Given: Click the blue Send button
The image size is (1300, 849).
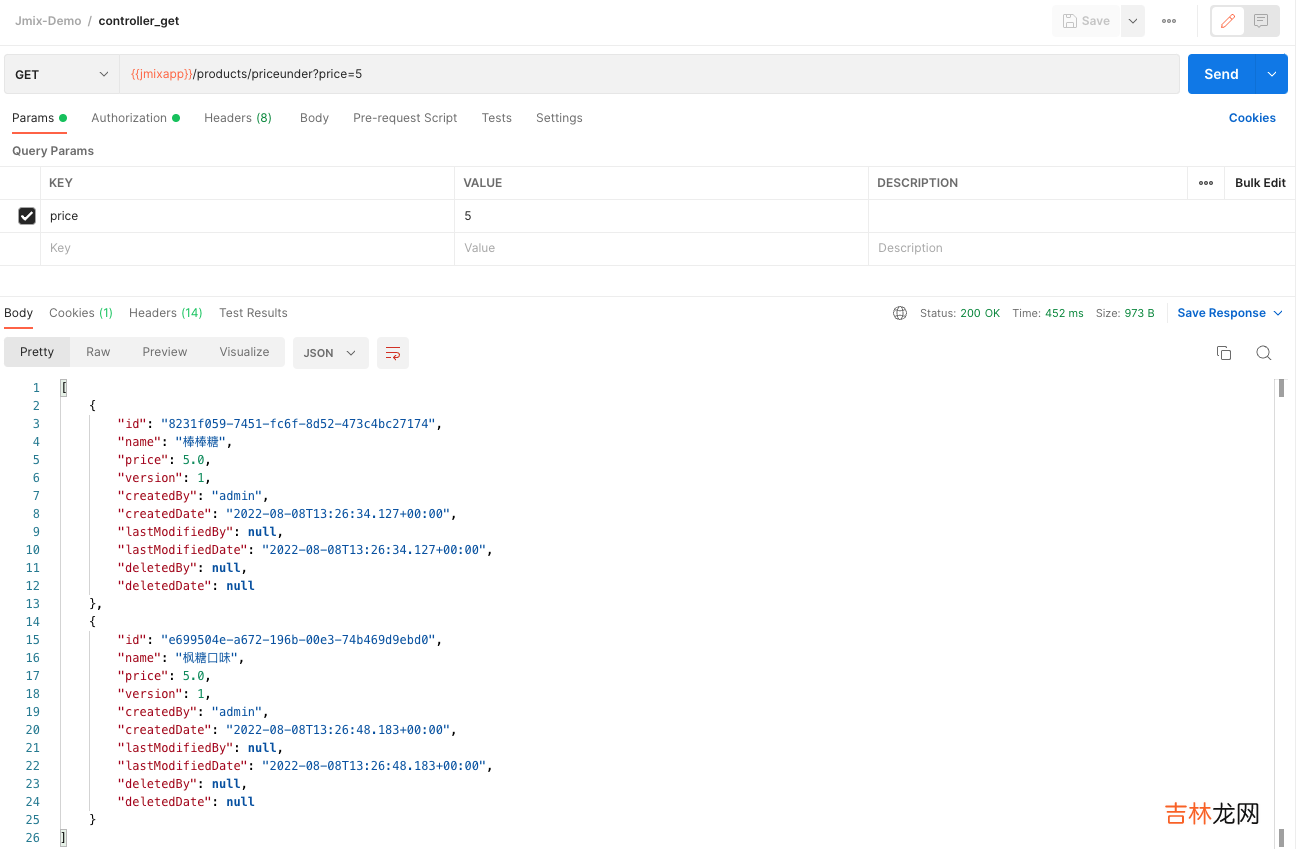Looking at the screenshot, I should (x=1221, y=75).
